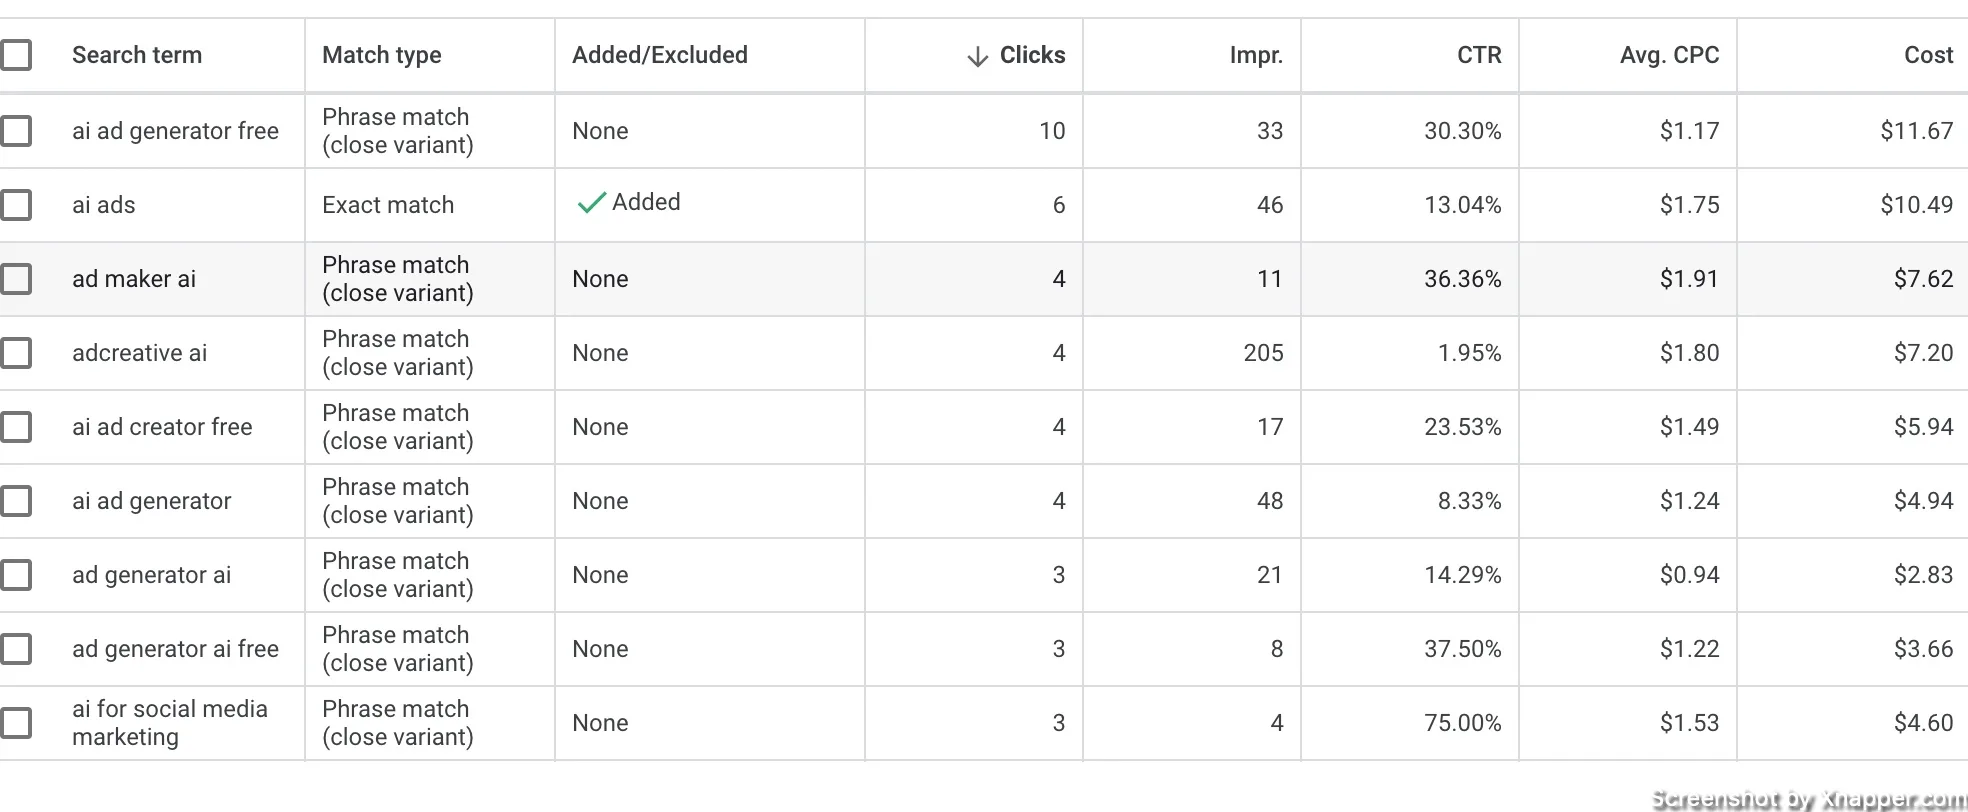The width and height of the screenshot is (1968, 812).
Task: Sort table by Impr. column
Action: point(1256,55)
